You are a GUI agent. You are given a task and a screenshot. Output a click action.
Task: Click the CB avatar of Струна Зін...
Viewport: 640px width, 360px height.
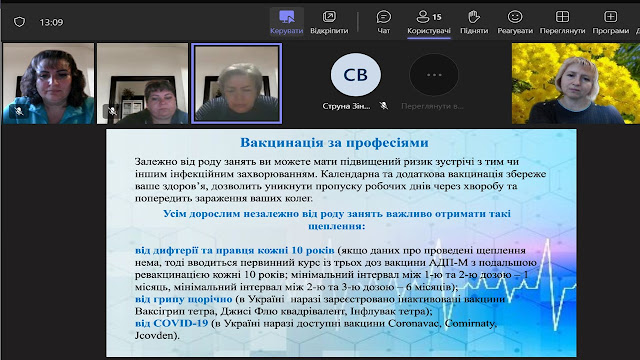coord(356,75)
